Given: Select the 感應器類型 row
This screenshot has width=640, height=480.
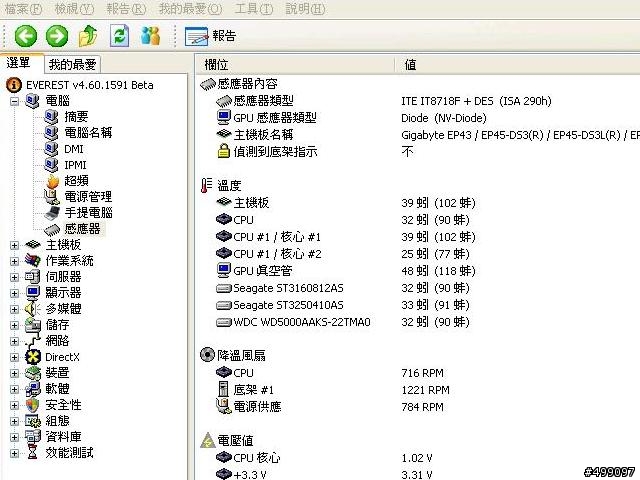Looking at the screenshot, I should tap(418, 101).
